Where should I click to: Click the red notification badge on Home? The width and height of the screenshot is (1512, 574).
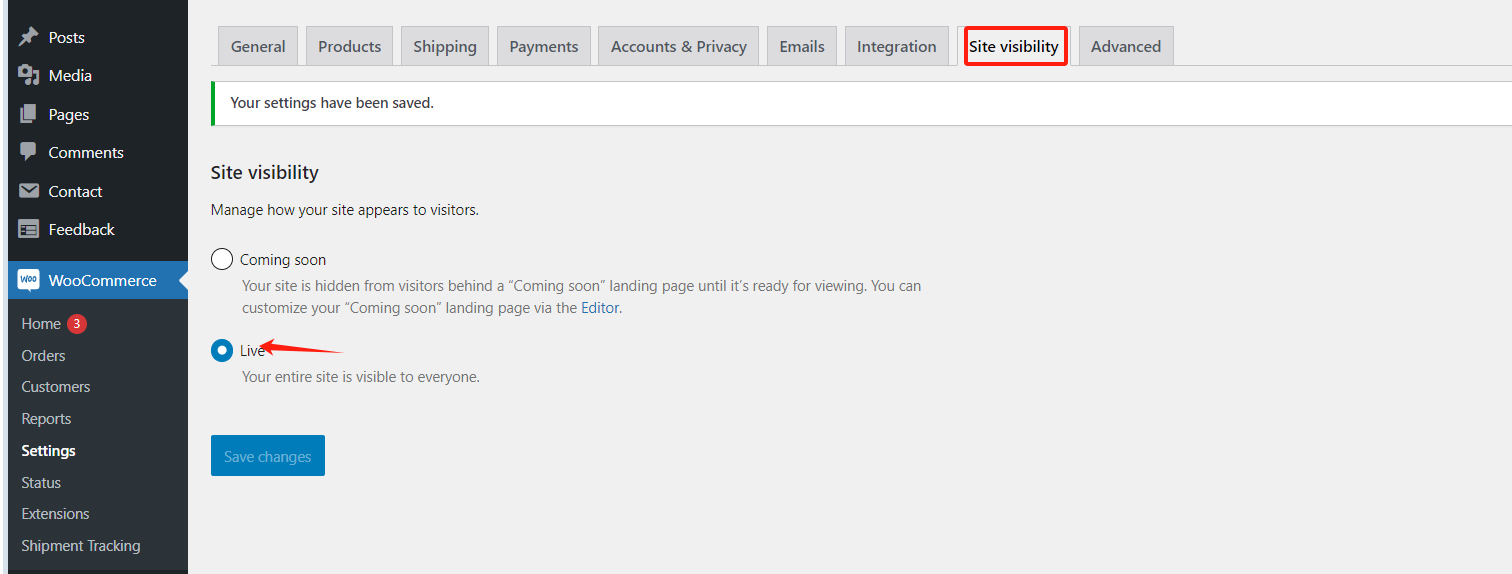77,323
